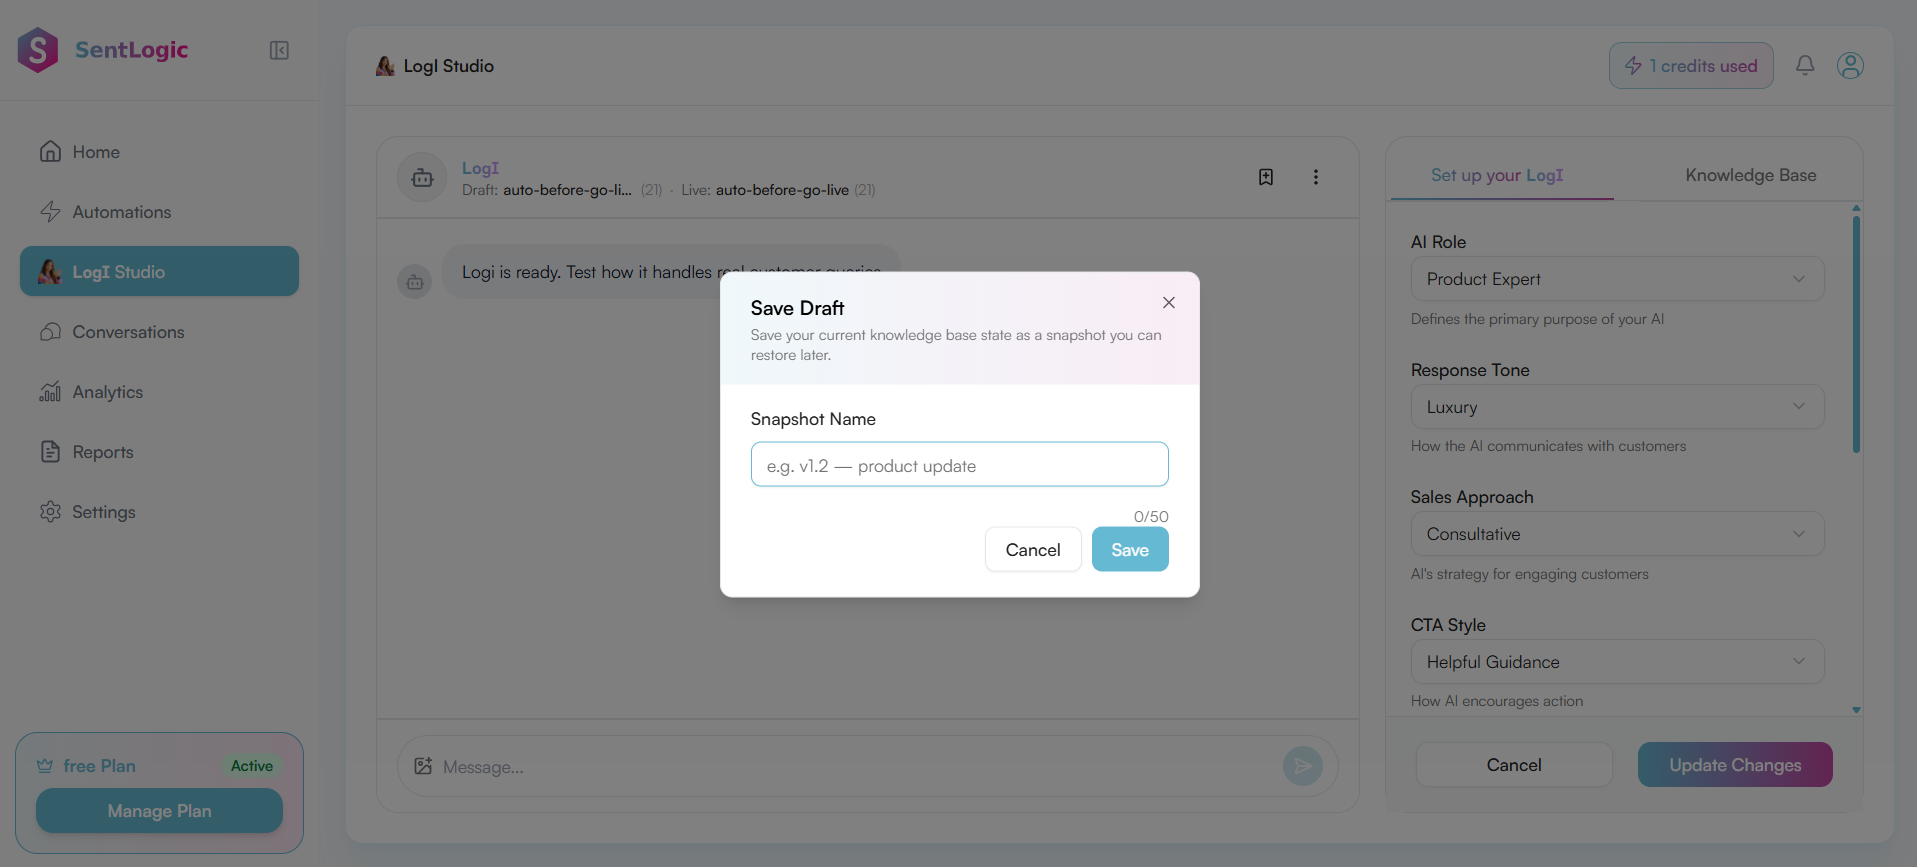Viewport: 1917px width, 867px height.
Task: Open Reports in the sidebar
Action: pyautogui.click(x=159, y=452)
